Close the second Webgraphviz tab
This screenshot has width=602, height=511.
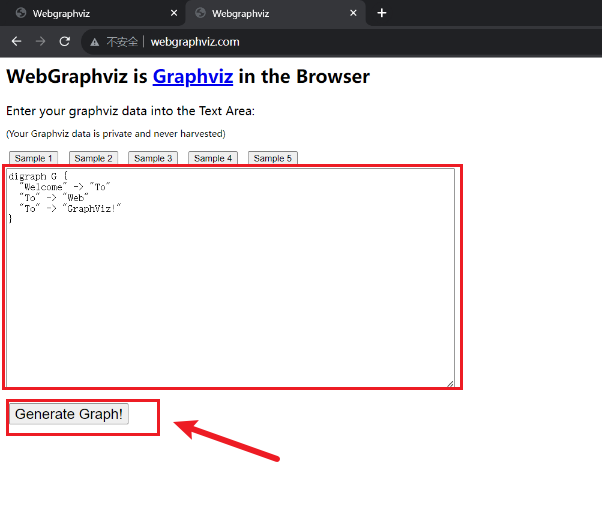[x=353, y=13]
